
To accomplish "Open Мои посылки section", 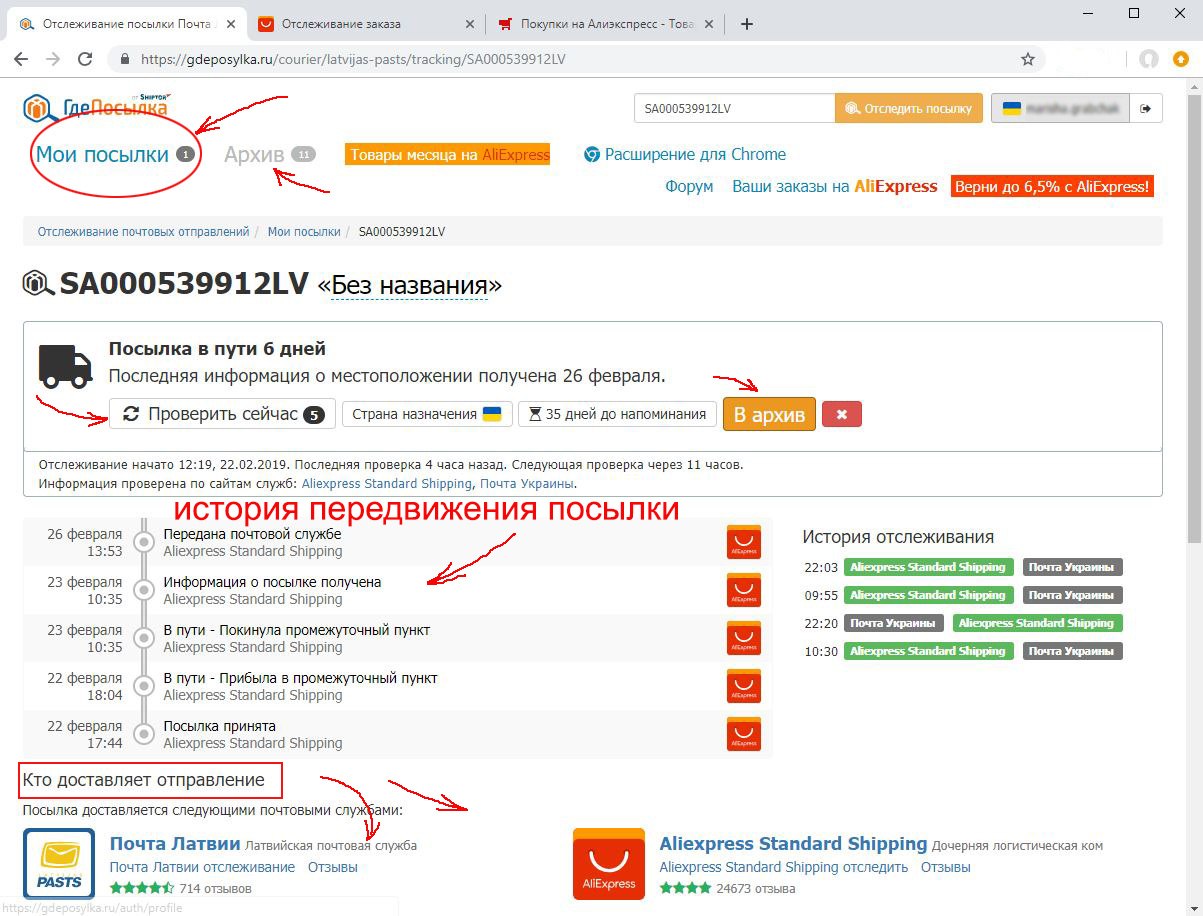I will (115, 154).
